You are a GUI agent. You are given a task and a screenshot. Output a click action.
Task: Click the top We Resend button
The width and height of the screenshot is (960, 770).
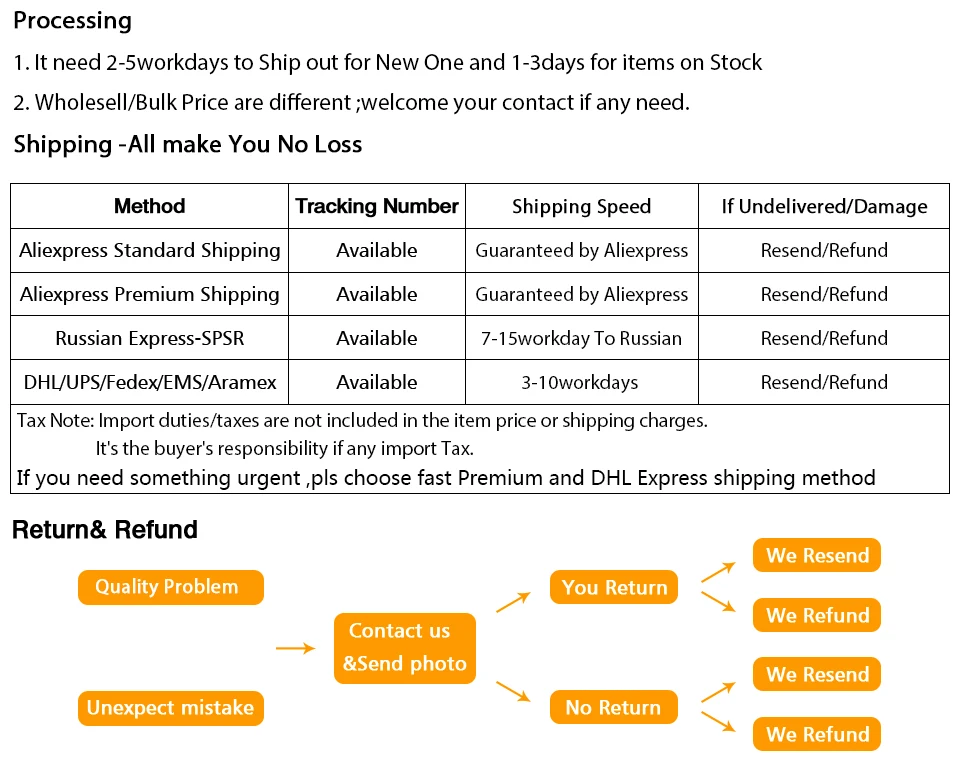[817, 555]
